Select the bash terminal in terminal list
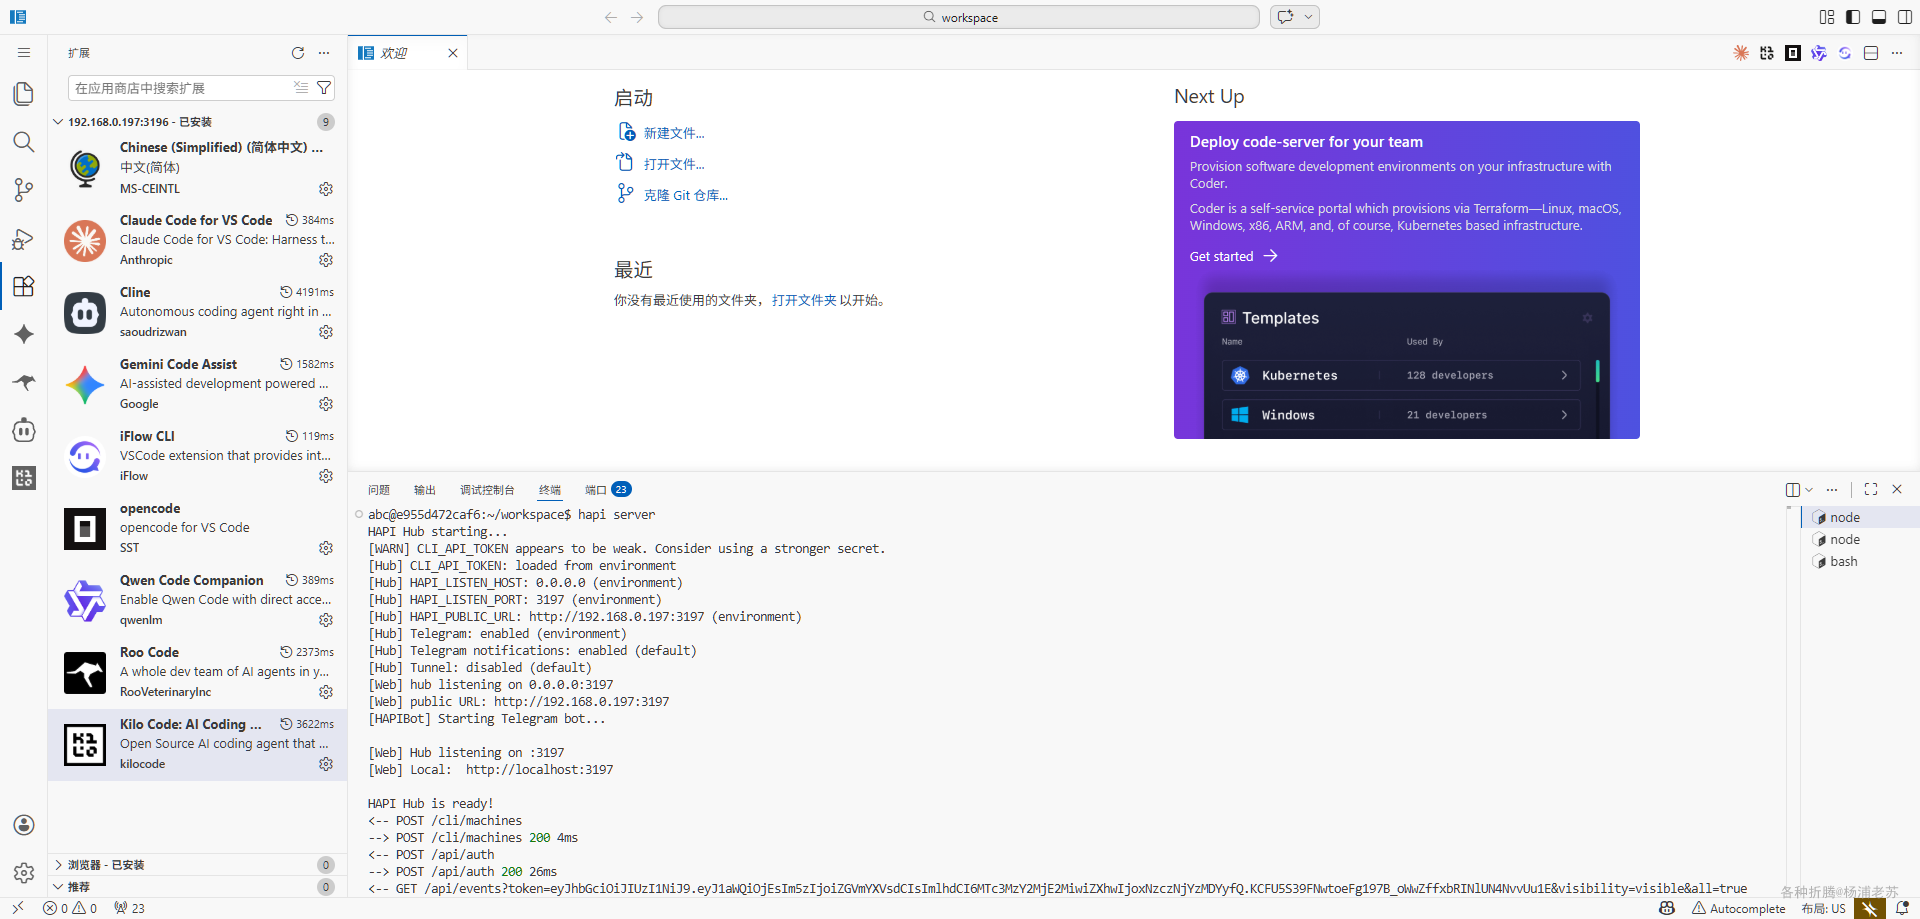The width and height of the screenshot is (1920, 919). [1860, 561]
